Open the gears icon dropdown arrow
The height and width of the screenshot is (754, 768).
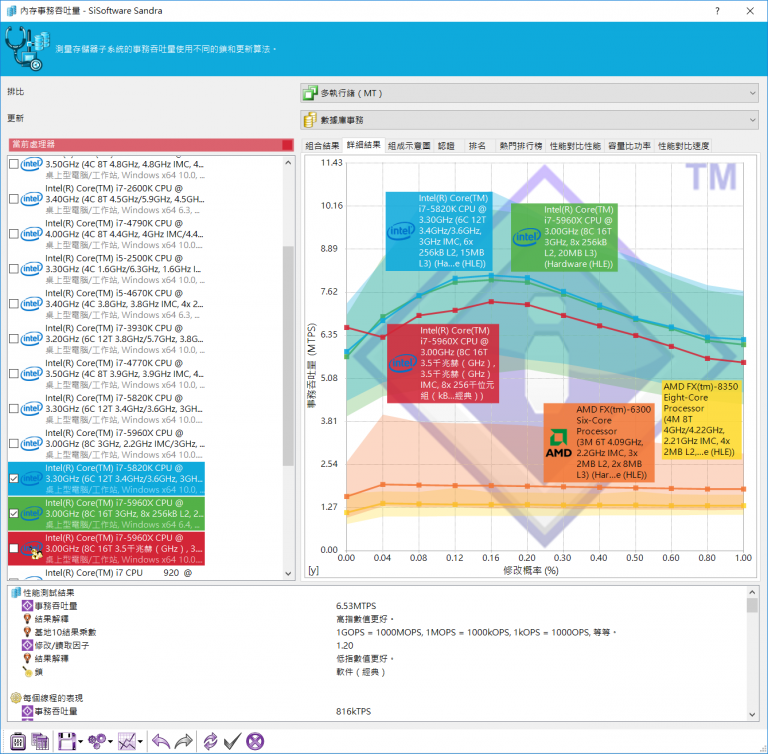point(110,742)
